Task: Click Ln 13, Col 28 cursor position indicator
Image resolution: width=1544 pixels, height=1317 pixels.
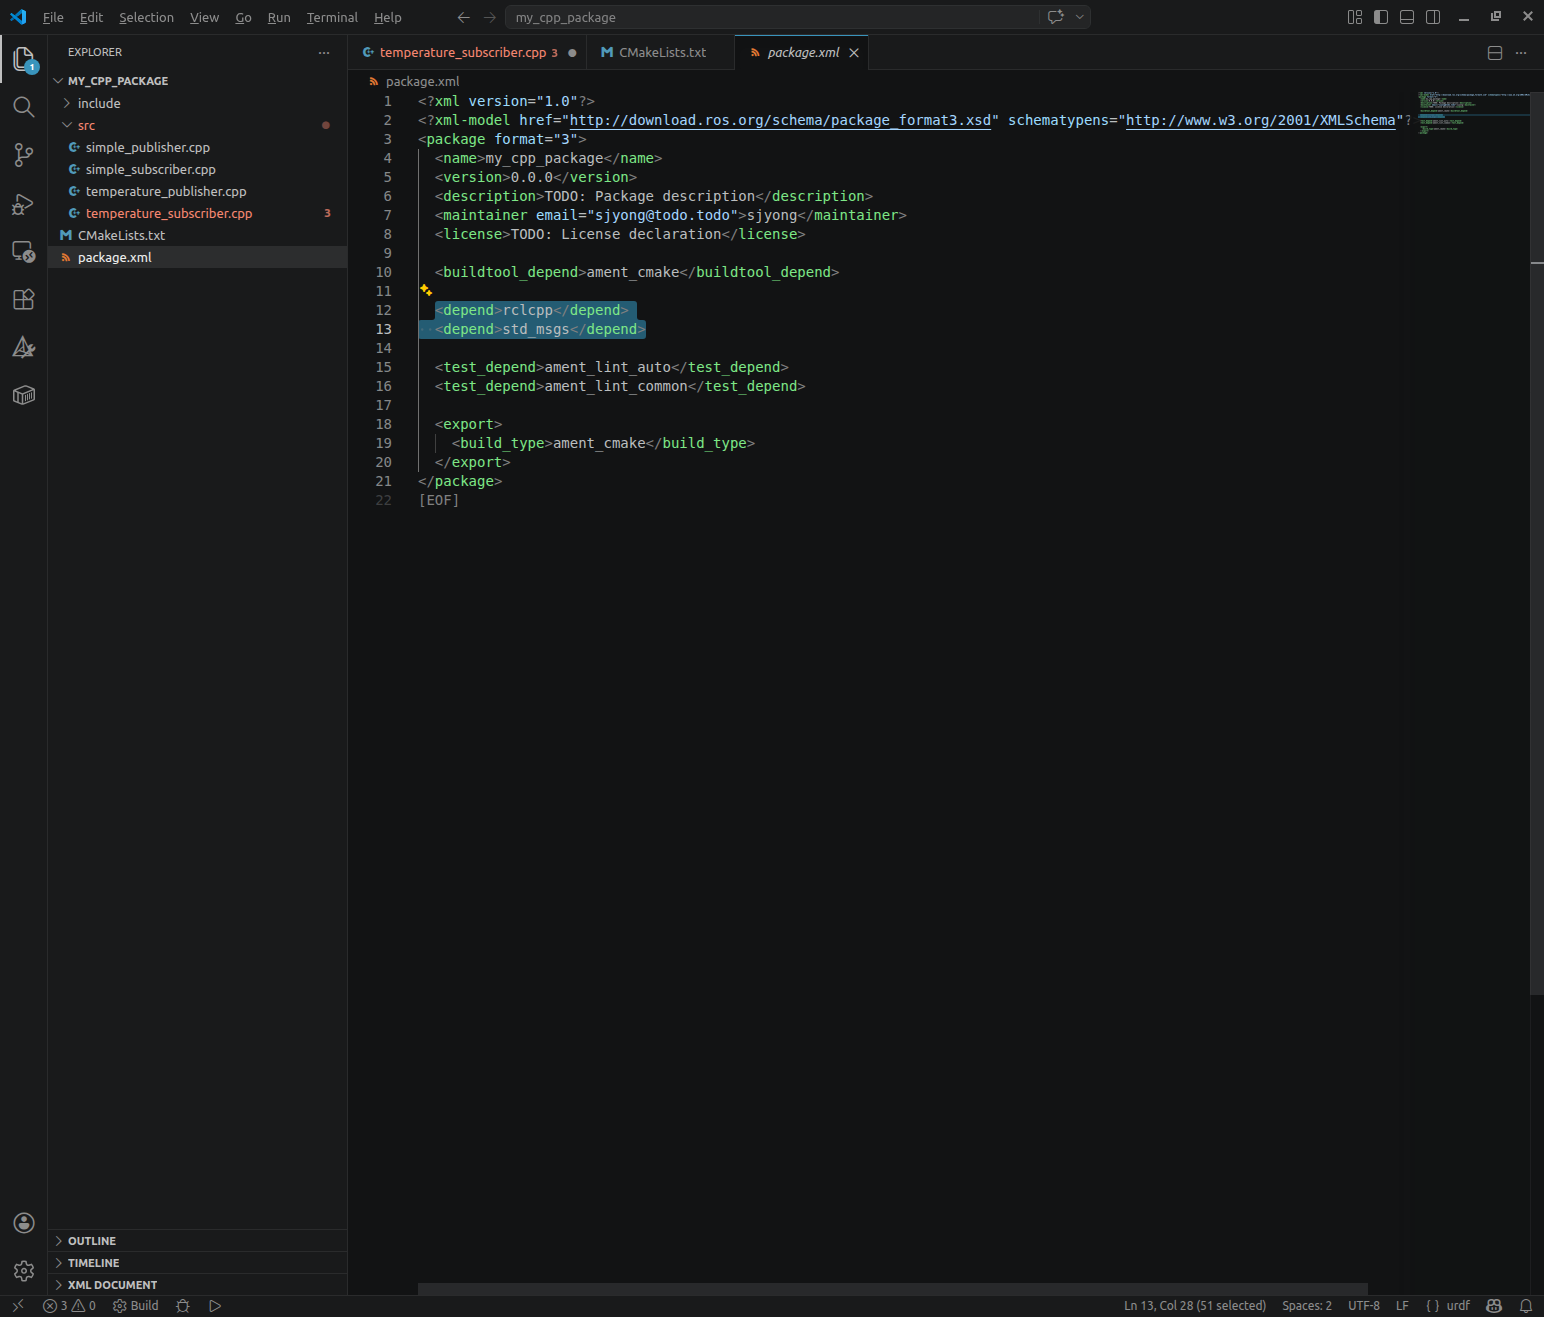Action: (1195, 1306)
